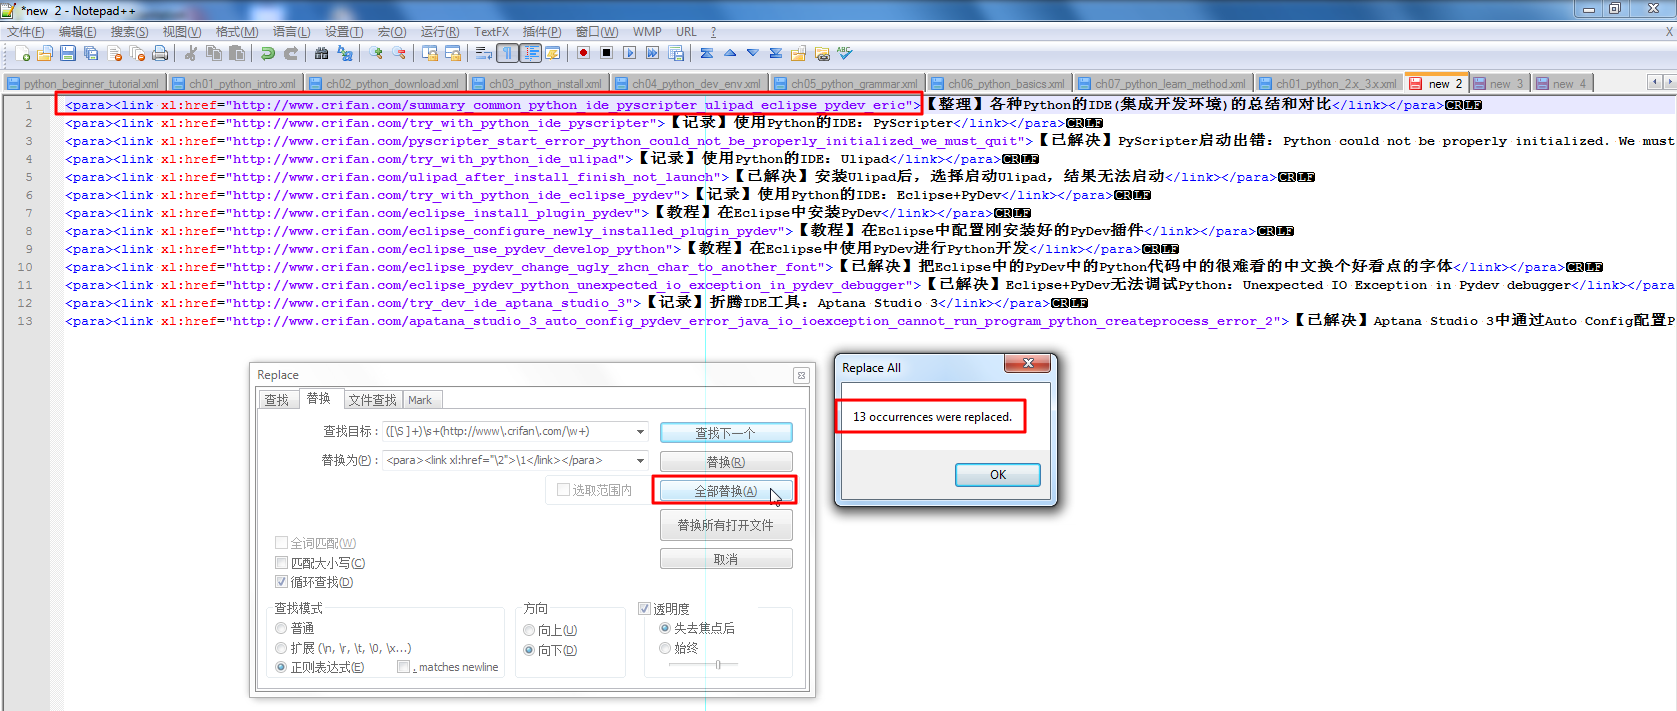Switch to 文件查找 tab in Replace dialog
The height and width of the screenshot is (711, 1677).
[373, 400]
